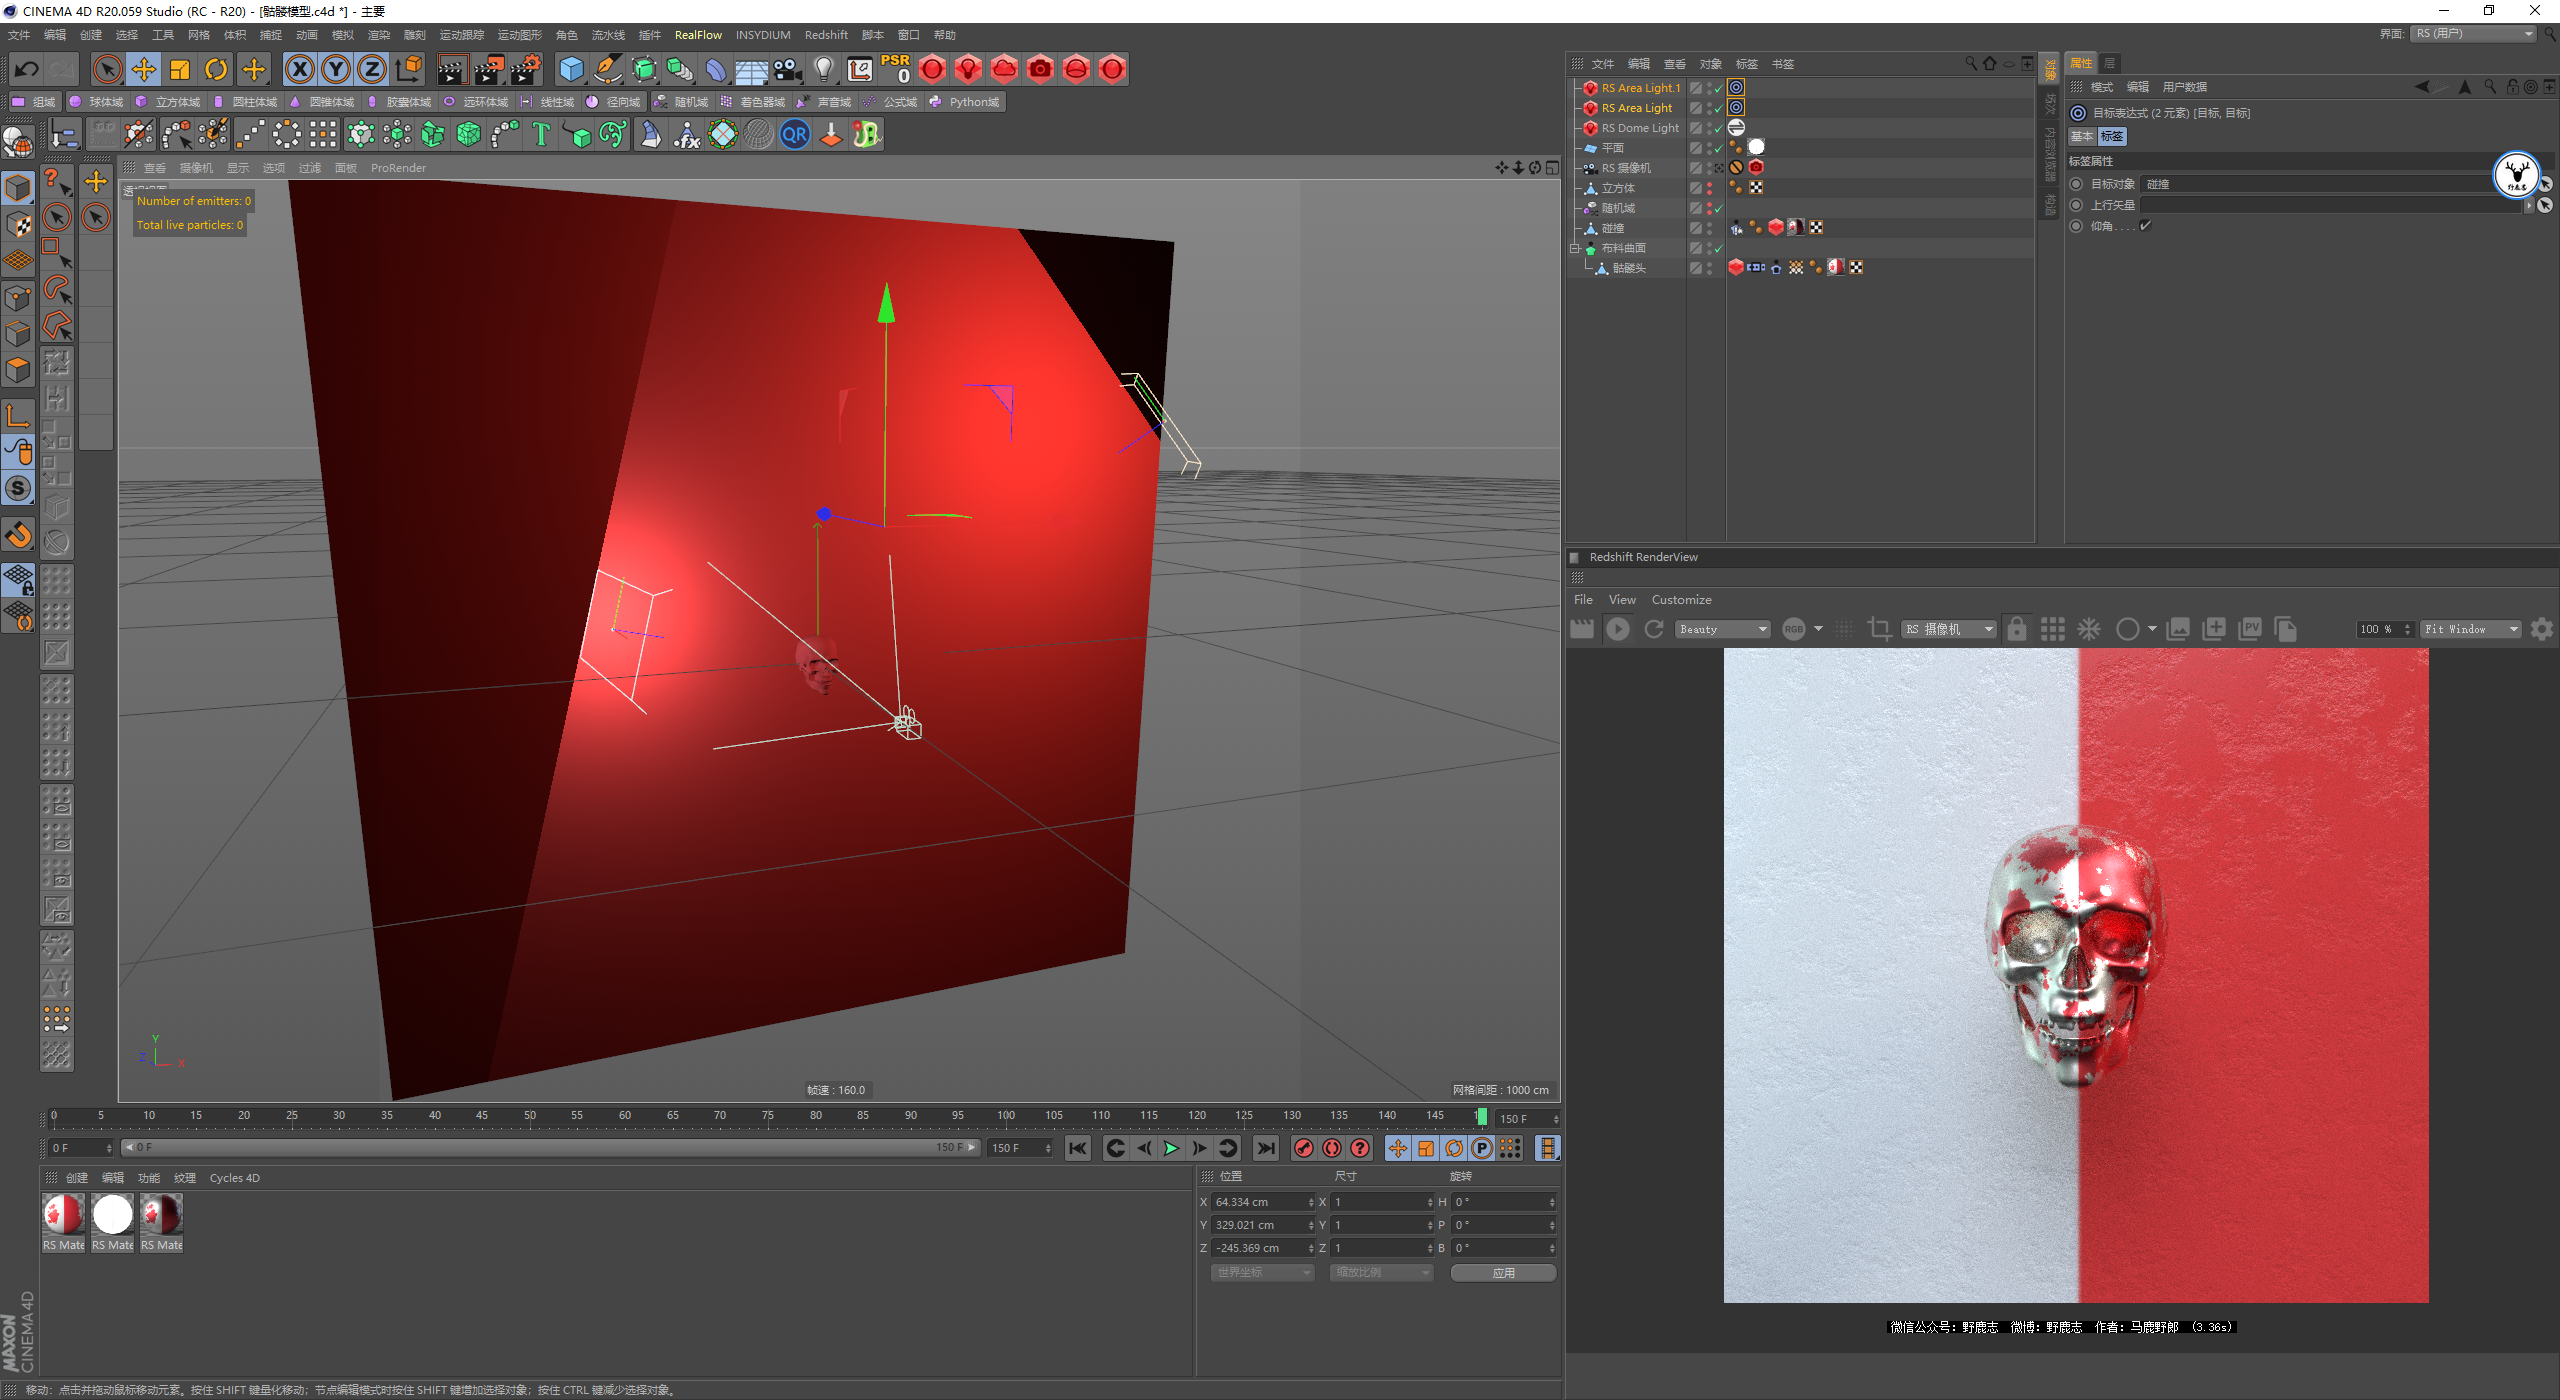This screenshot has height=1400, width=2560.
Task: Open the PSR reset icon
Action: pyautogui.click(x=895, y=69)
